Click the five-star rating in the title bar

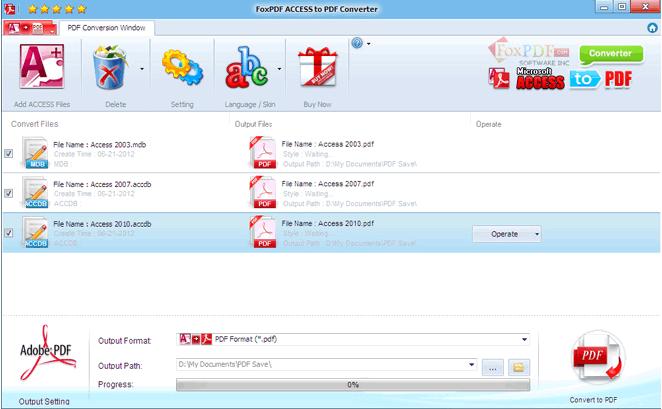[x=57, y=8]
